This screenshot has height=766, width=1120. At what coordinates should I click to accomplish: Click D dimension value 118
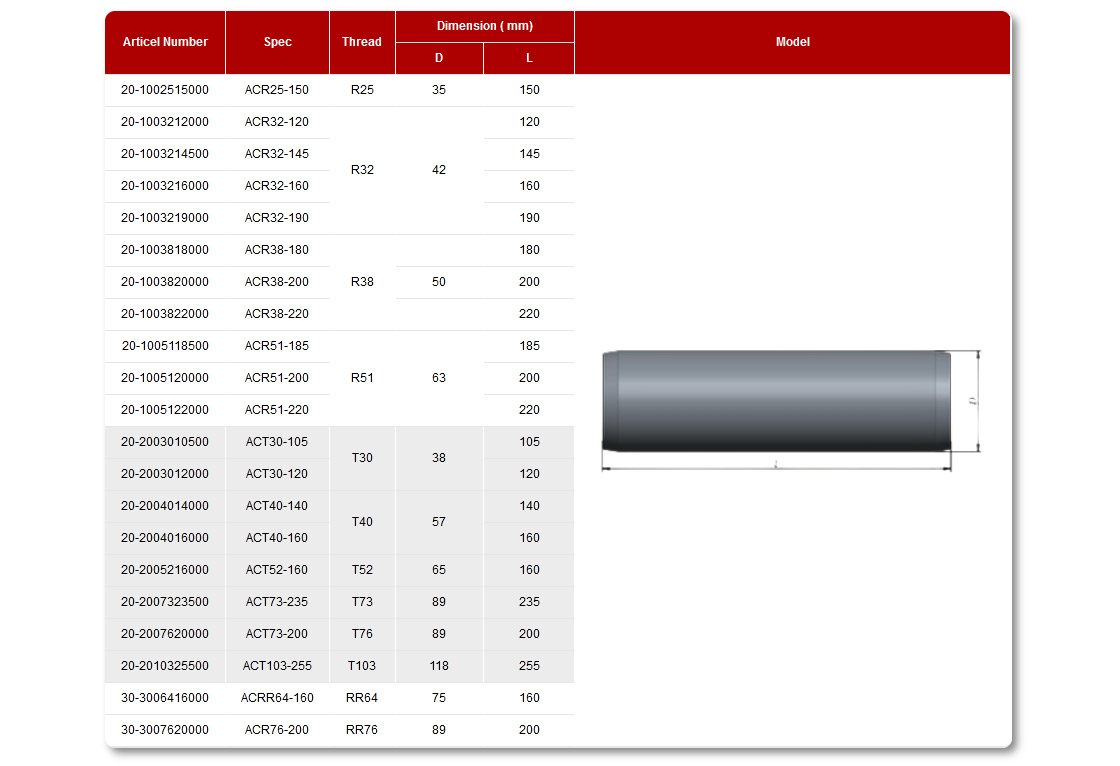[439, 666]
